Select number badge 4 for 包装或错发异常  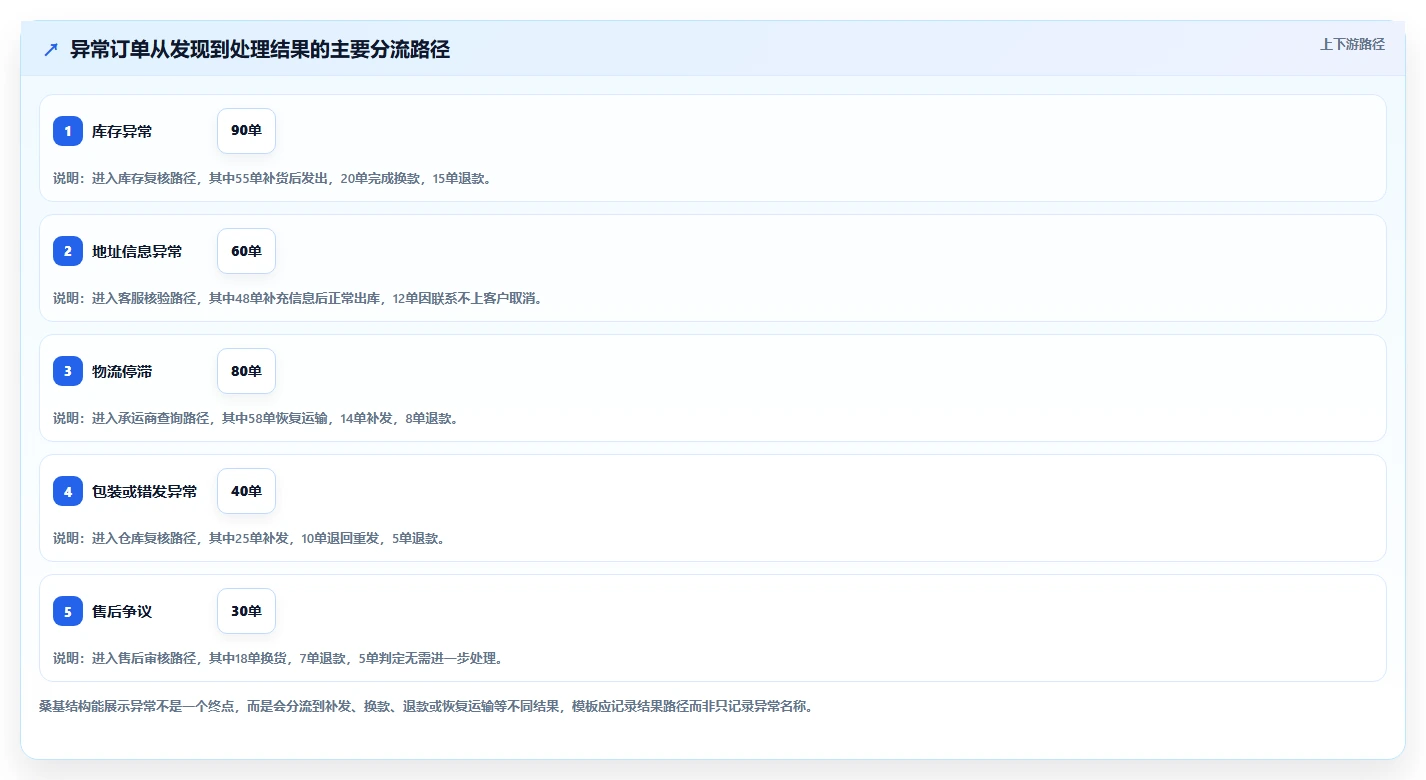[68, 491]
